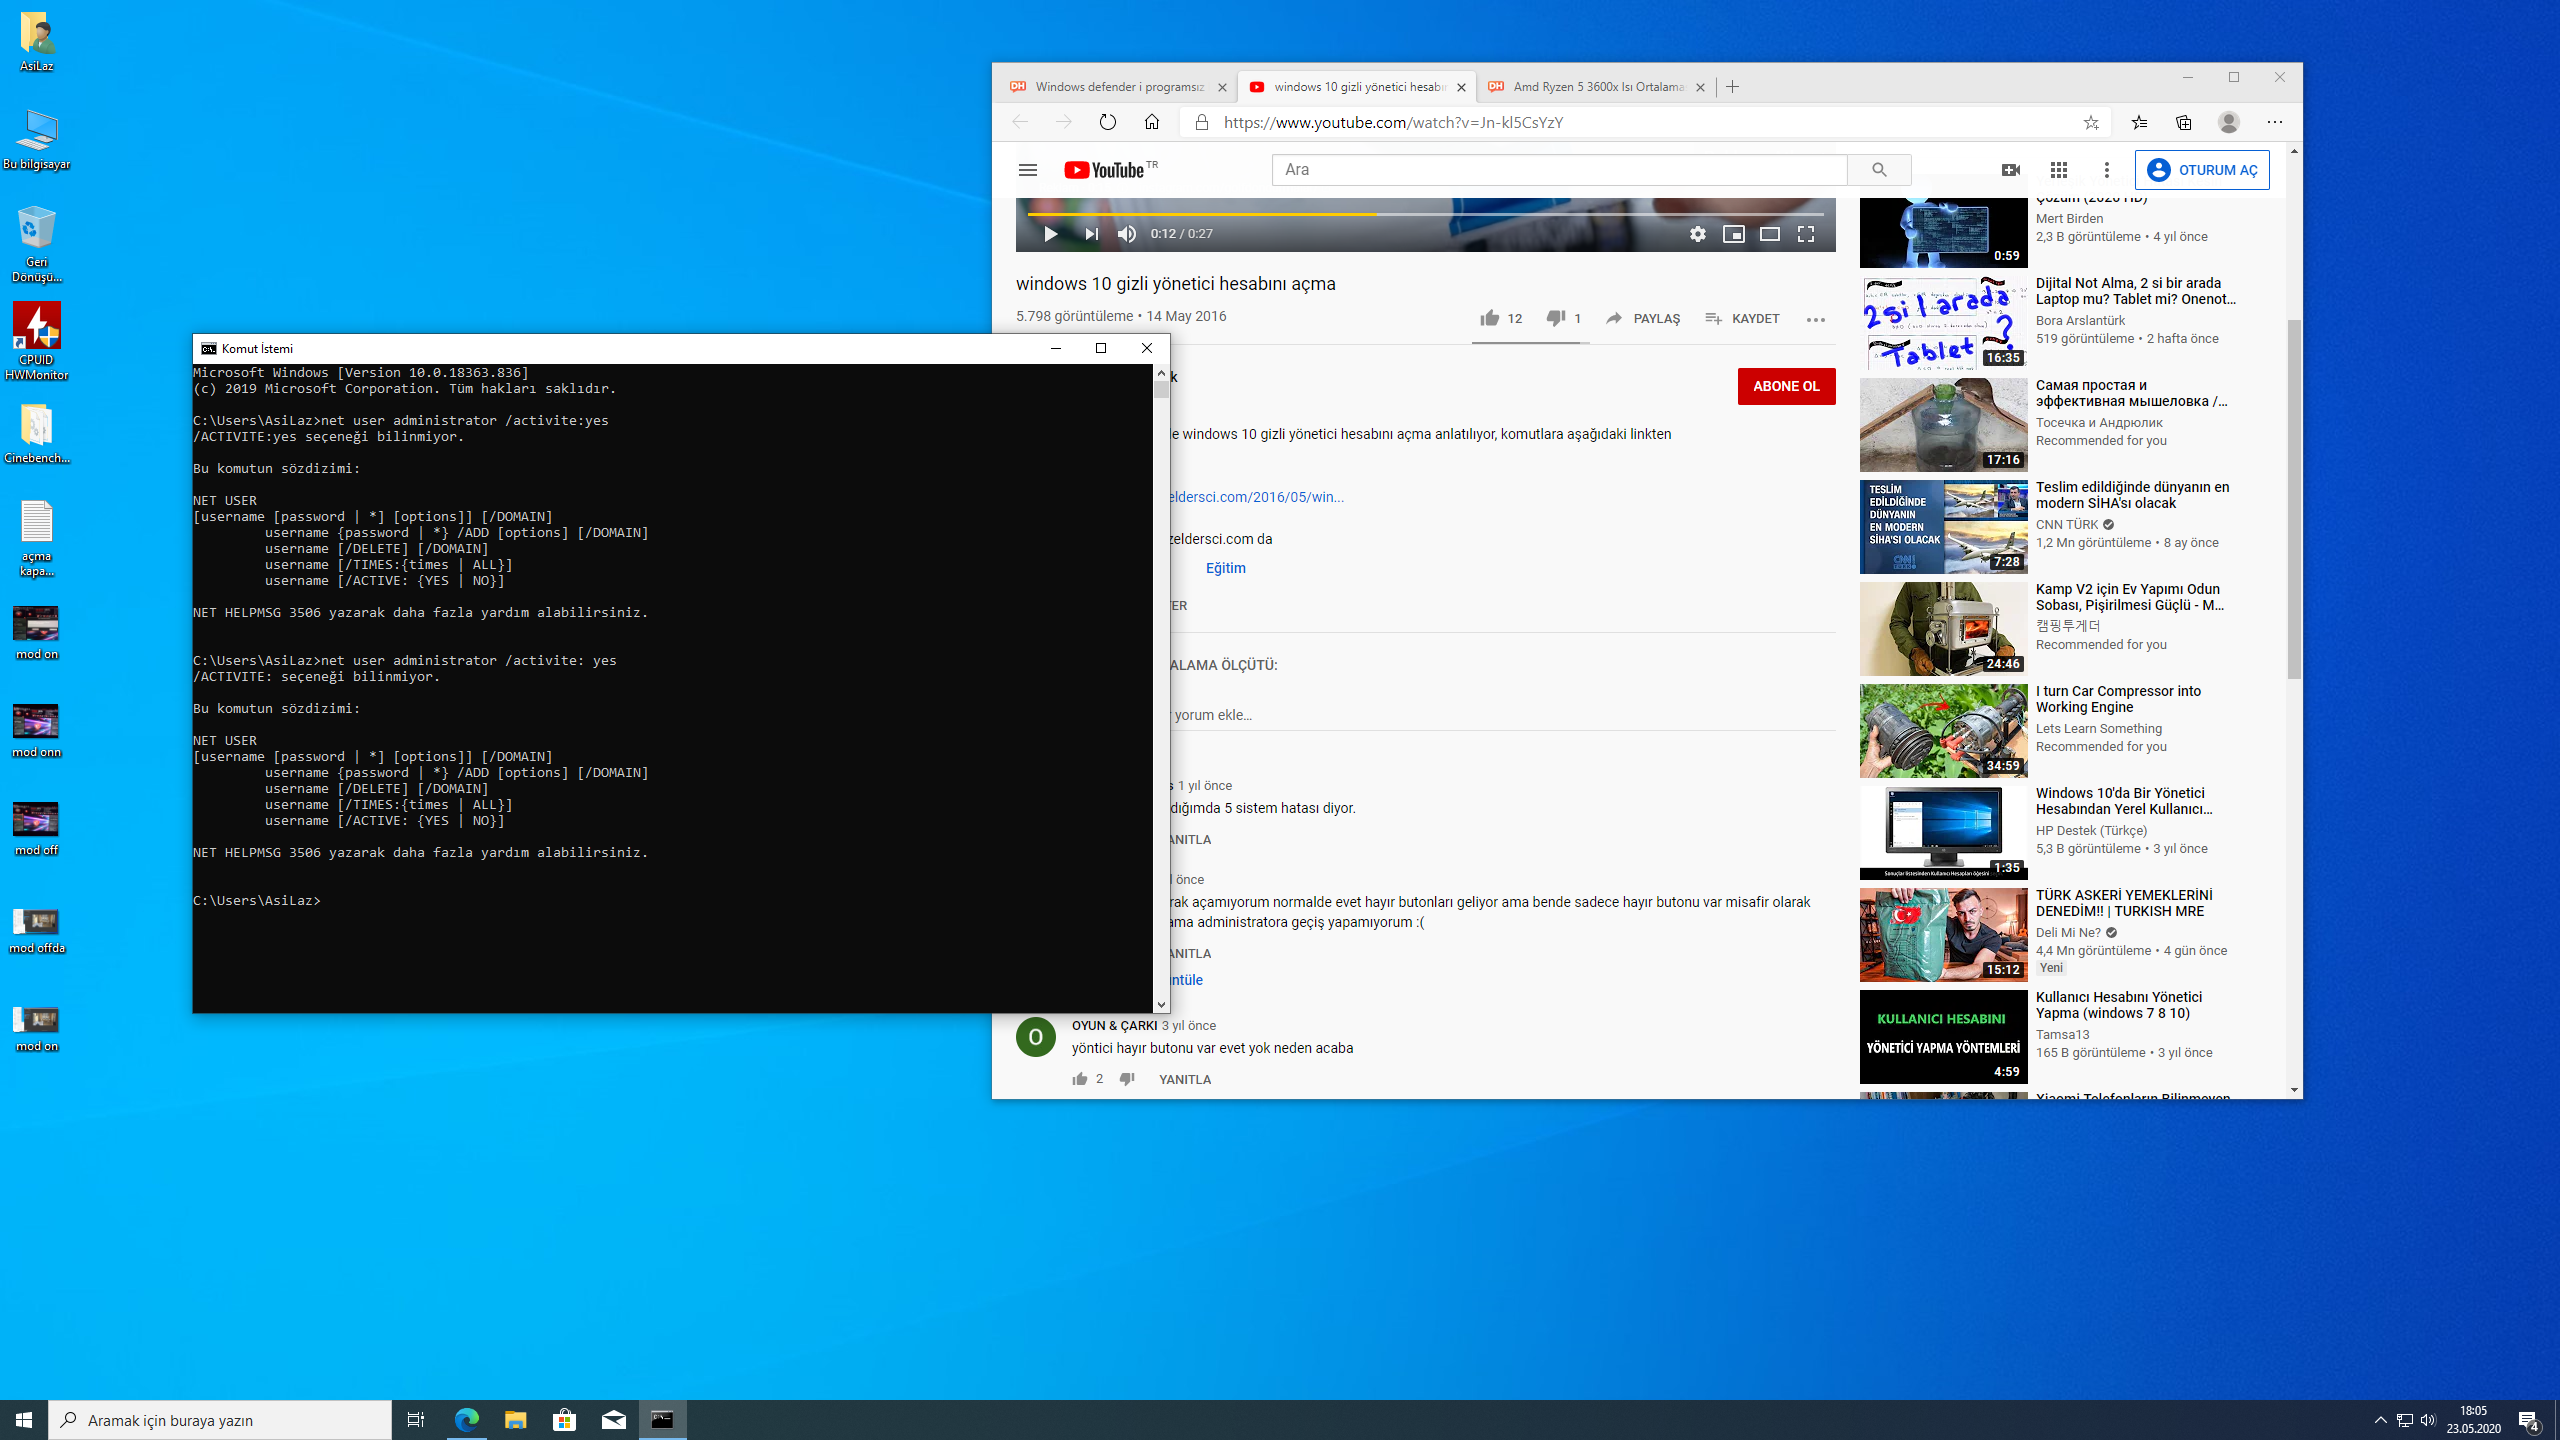
Task: Save video with KAYDET
Action: coord(1742,318)
